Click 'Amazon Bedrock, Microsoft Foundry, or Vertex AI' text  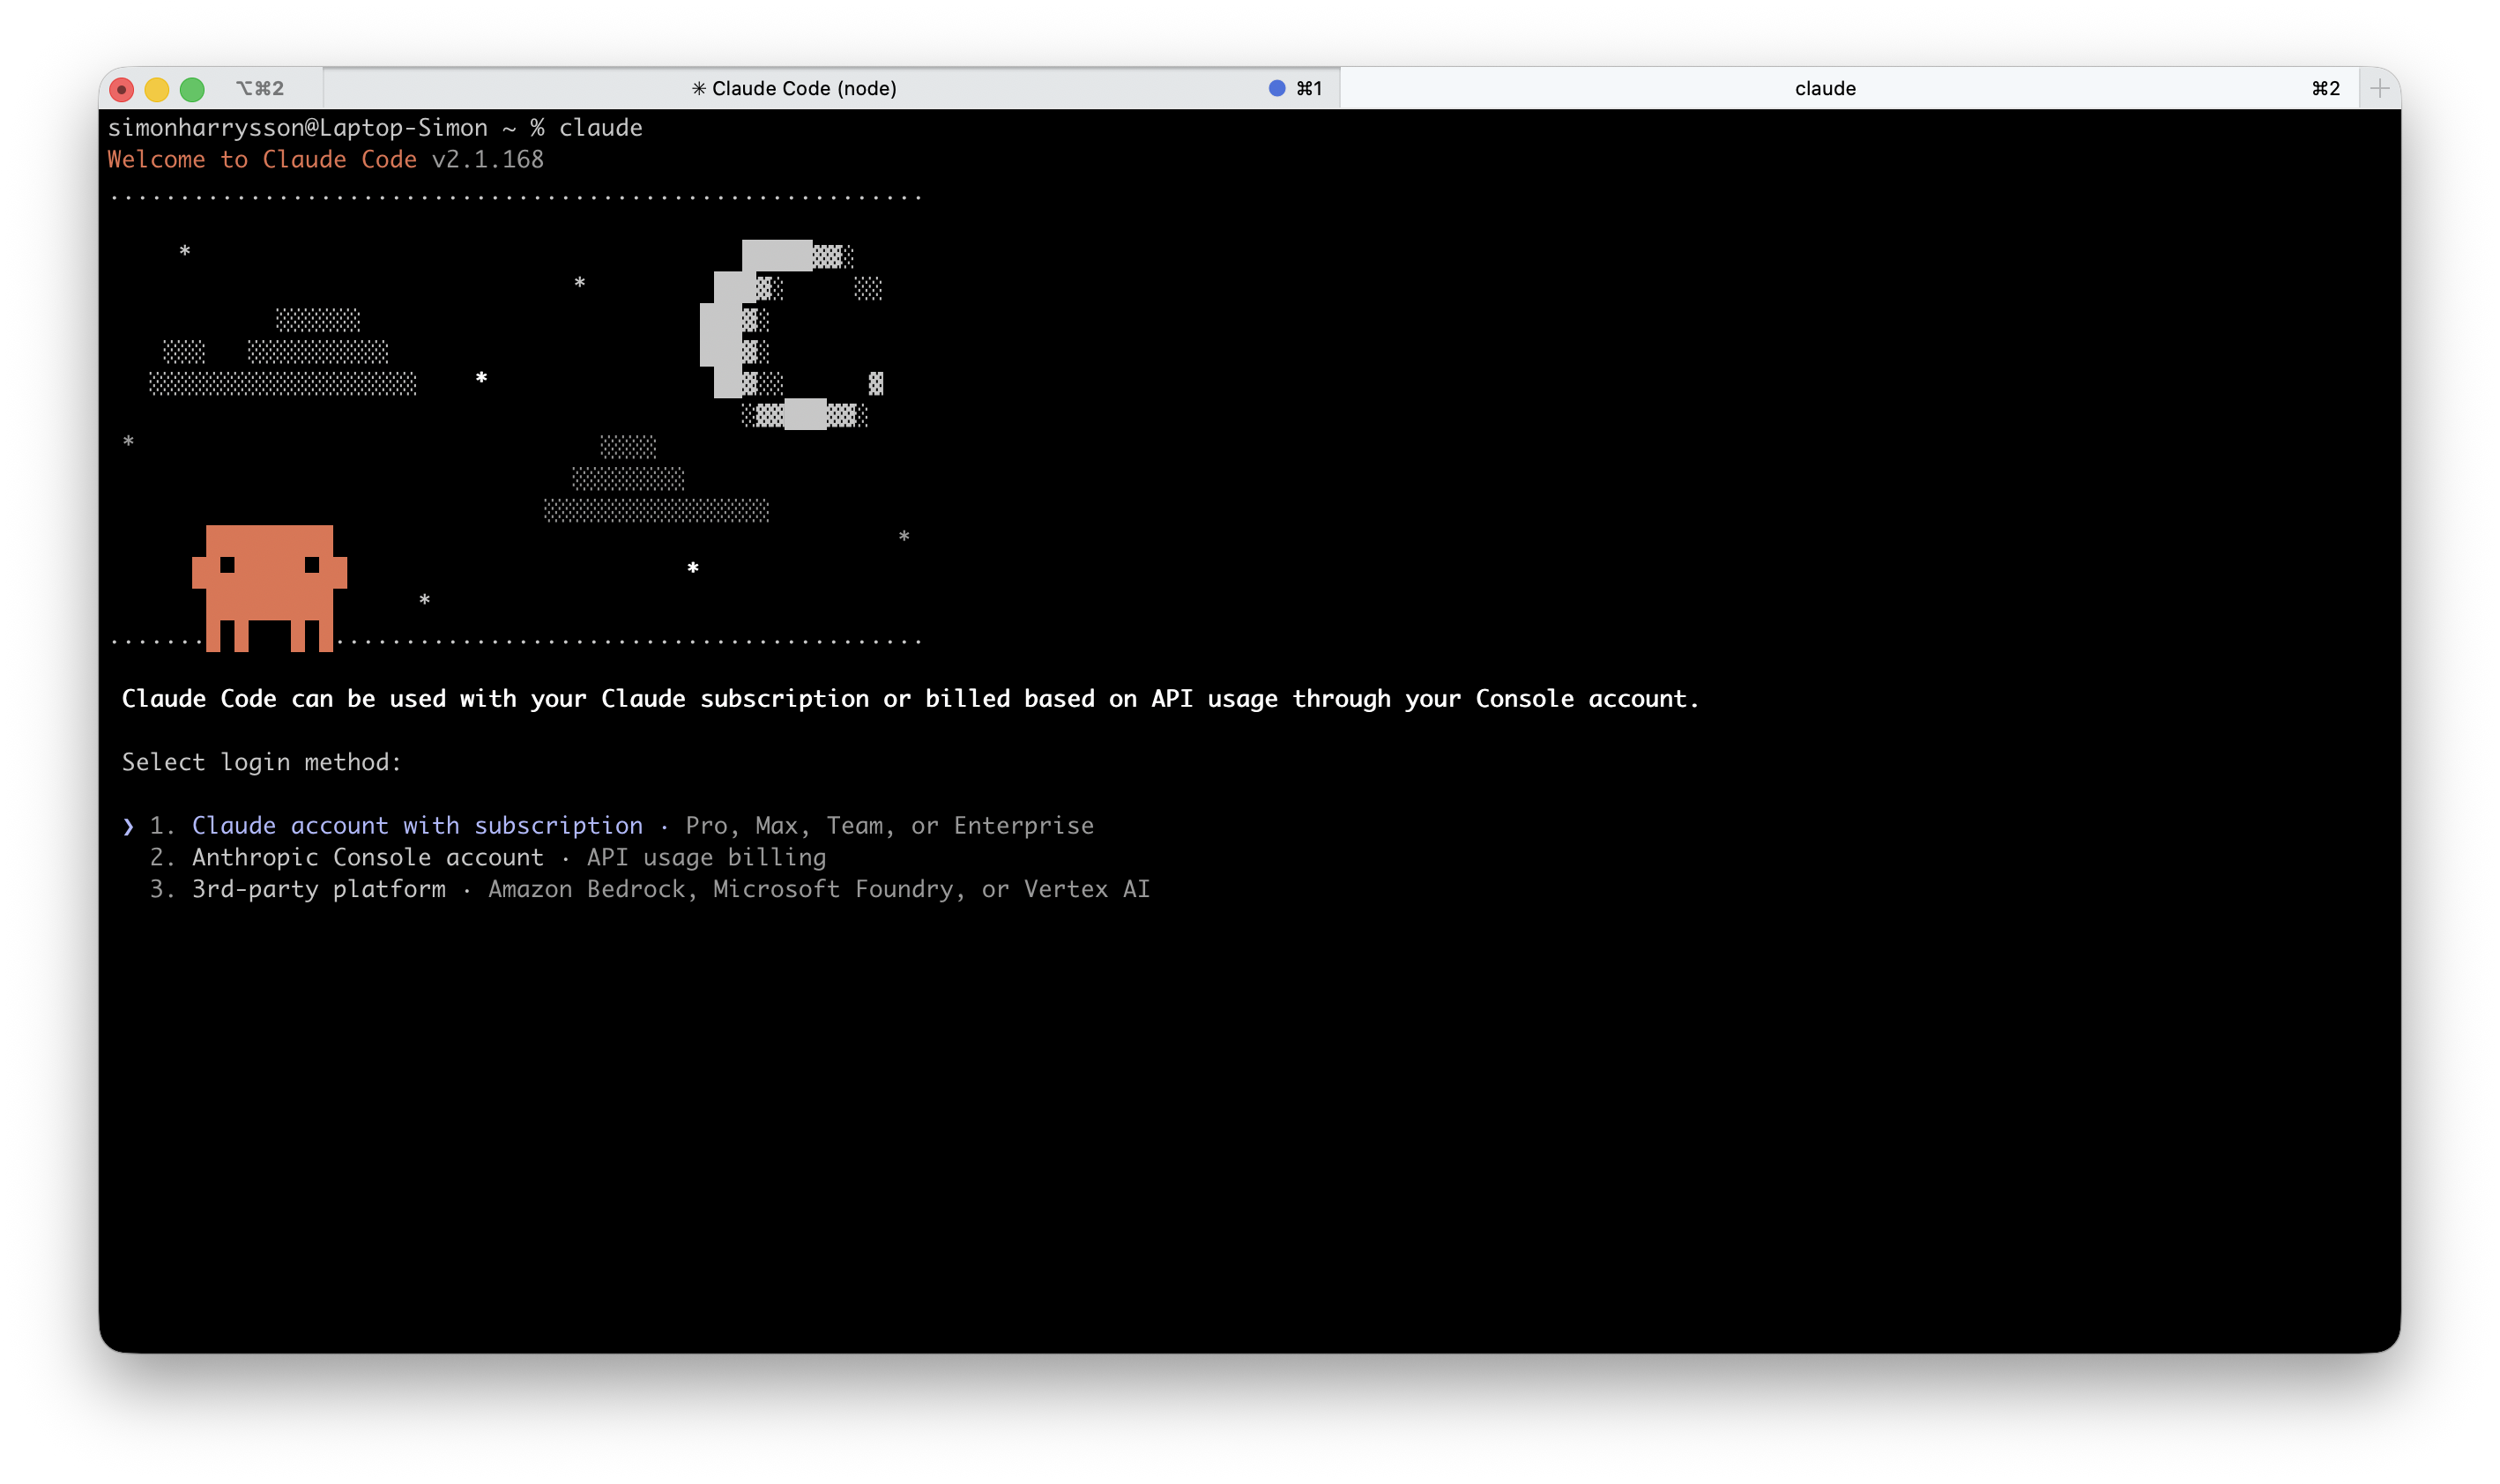point(819,889)
